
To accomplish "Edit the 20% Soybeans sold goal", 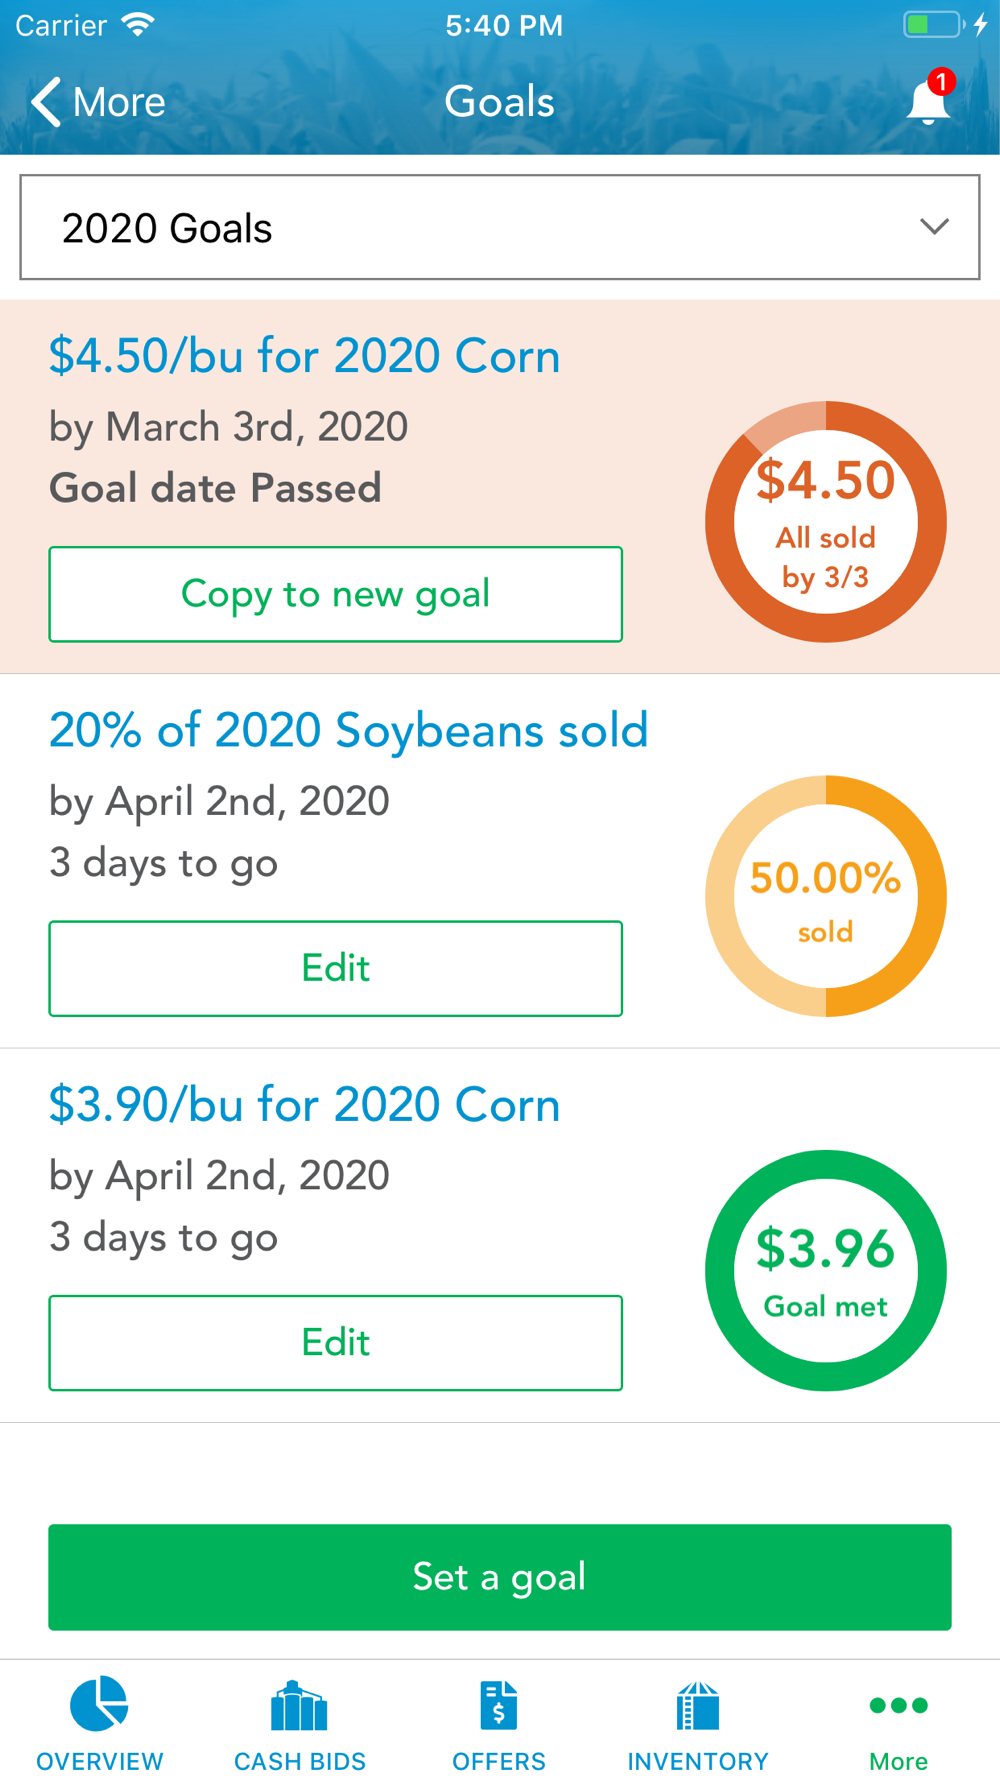I will click(x=336, y=968).
